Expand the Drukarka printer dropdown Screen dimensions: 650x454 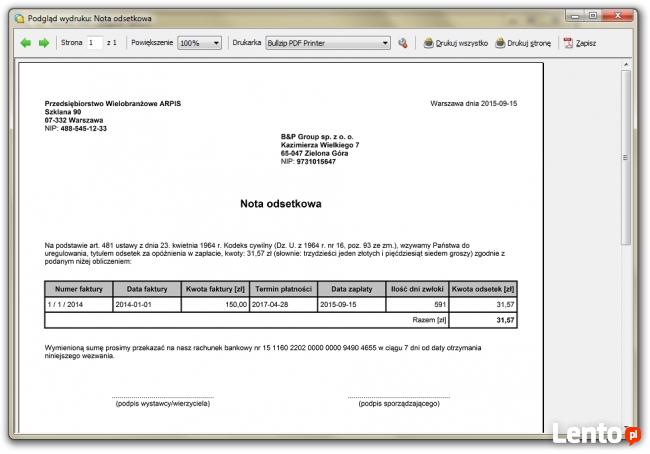tap(385, 43)
